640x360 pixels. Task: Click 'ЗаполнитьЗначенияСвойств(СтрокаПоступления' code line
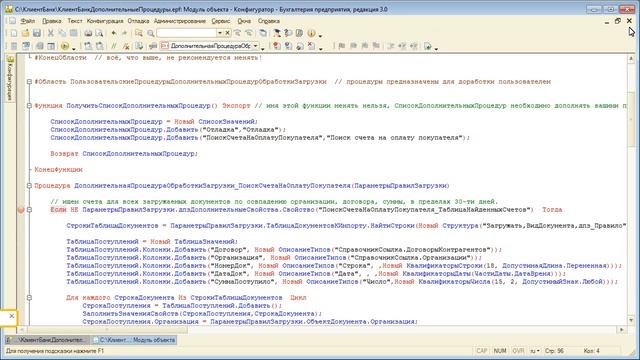[x=202, y=314]
